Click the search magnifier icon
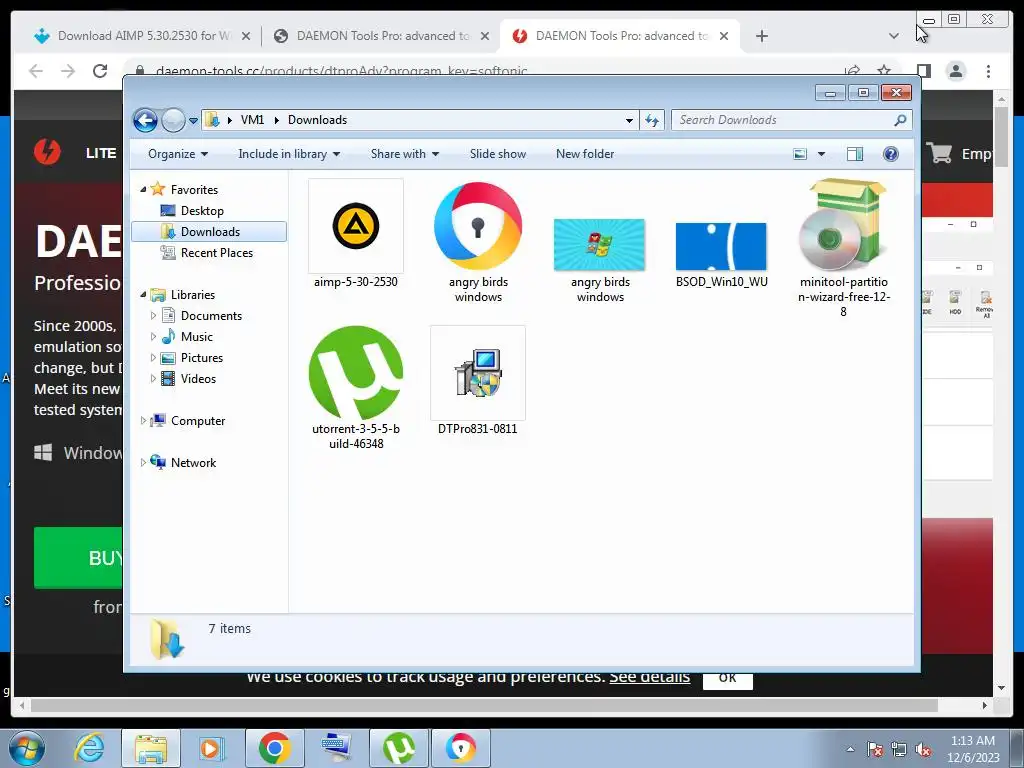The width and height of the screenshot is (1024, 768). (901, 120)
